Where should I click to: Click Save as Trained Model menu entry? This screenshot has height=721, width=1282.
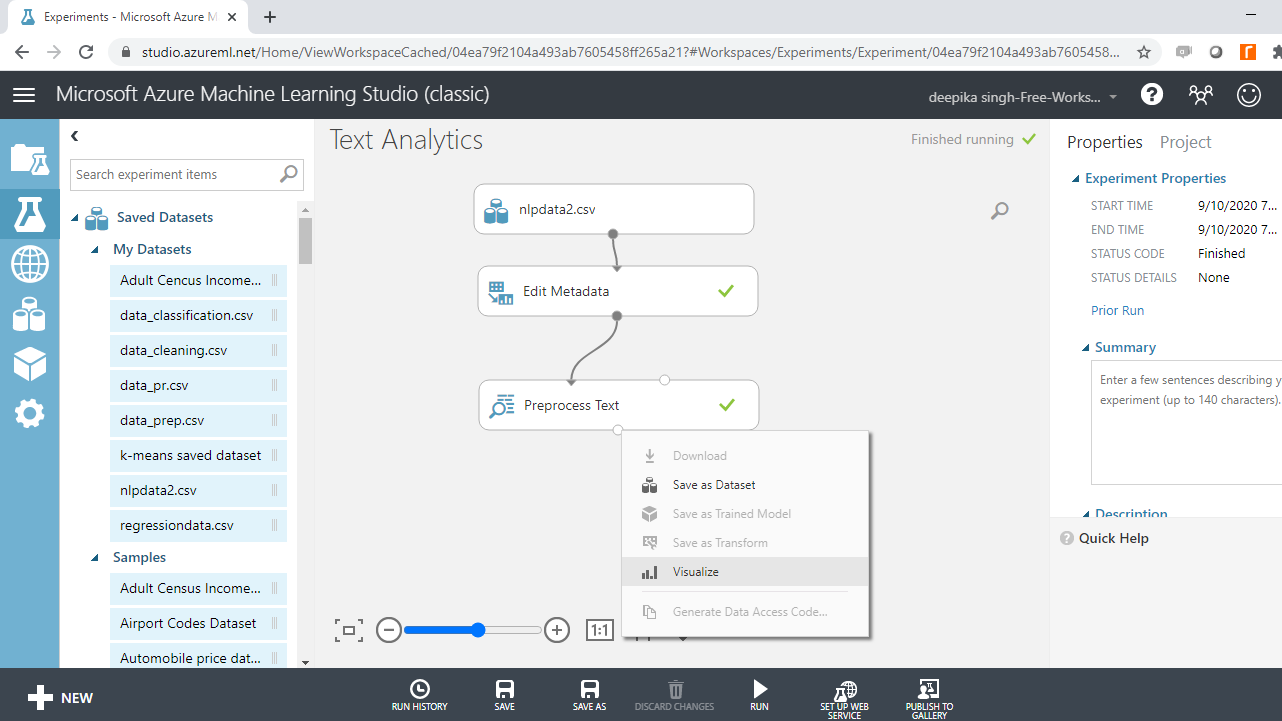[745, 514]
